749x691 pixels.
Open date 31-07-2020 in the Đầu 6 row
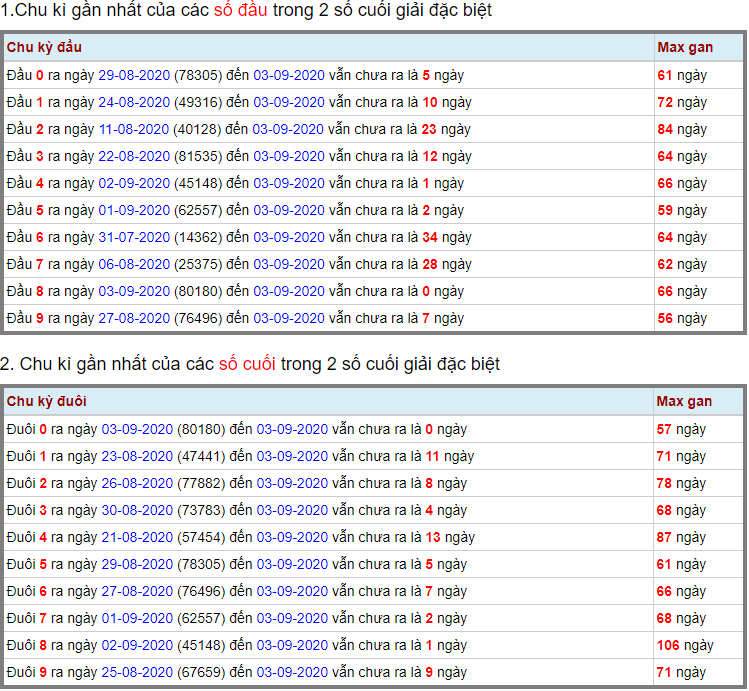[x=134, y=237]
